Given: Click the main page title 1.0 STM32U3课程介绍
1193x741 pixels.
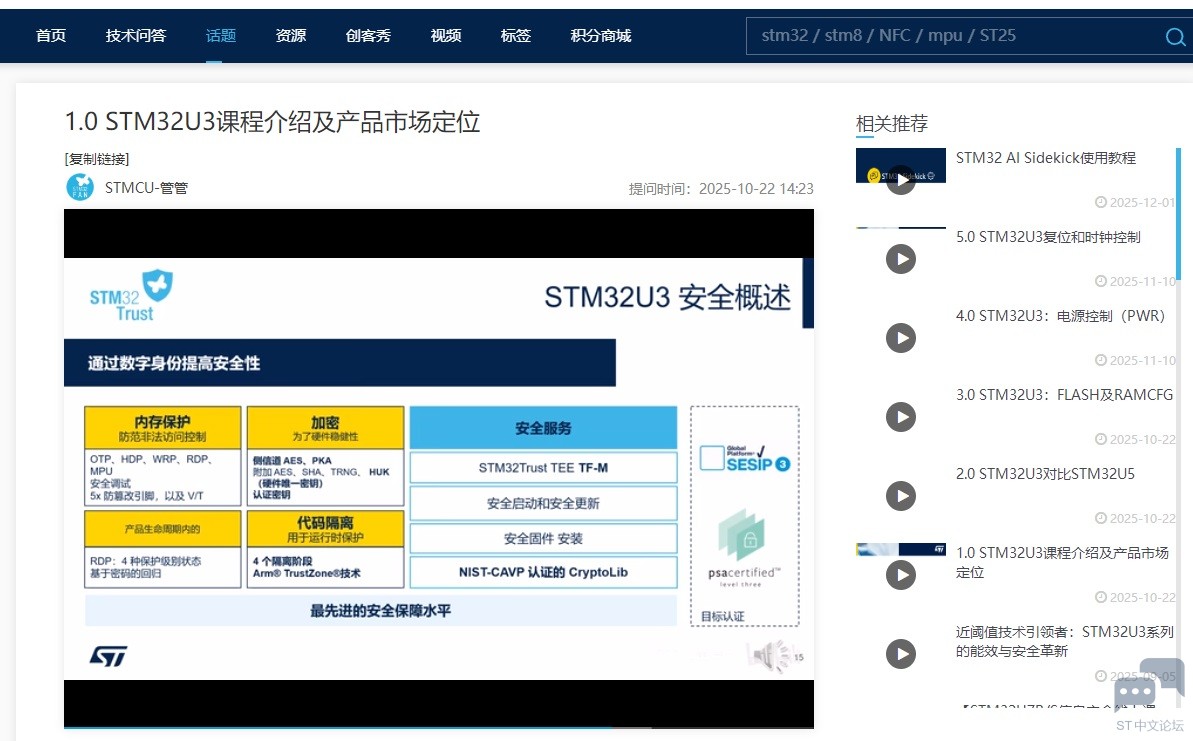Looking at the screenshot, I should (272, 122).
